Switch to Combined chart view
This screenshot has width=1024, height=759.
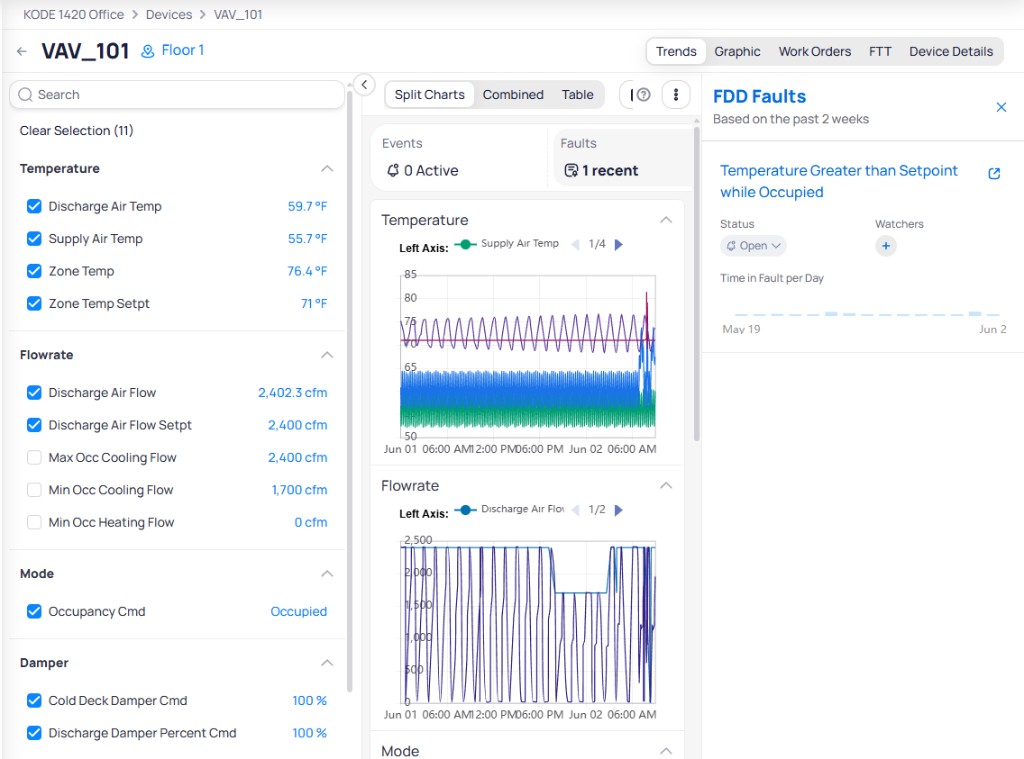(x=513, y=95)
